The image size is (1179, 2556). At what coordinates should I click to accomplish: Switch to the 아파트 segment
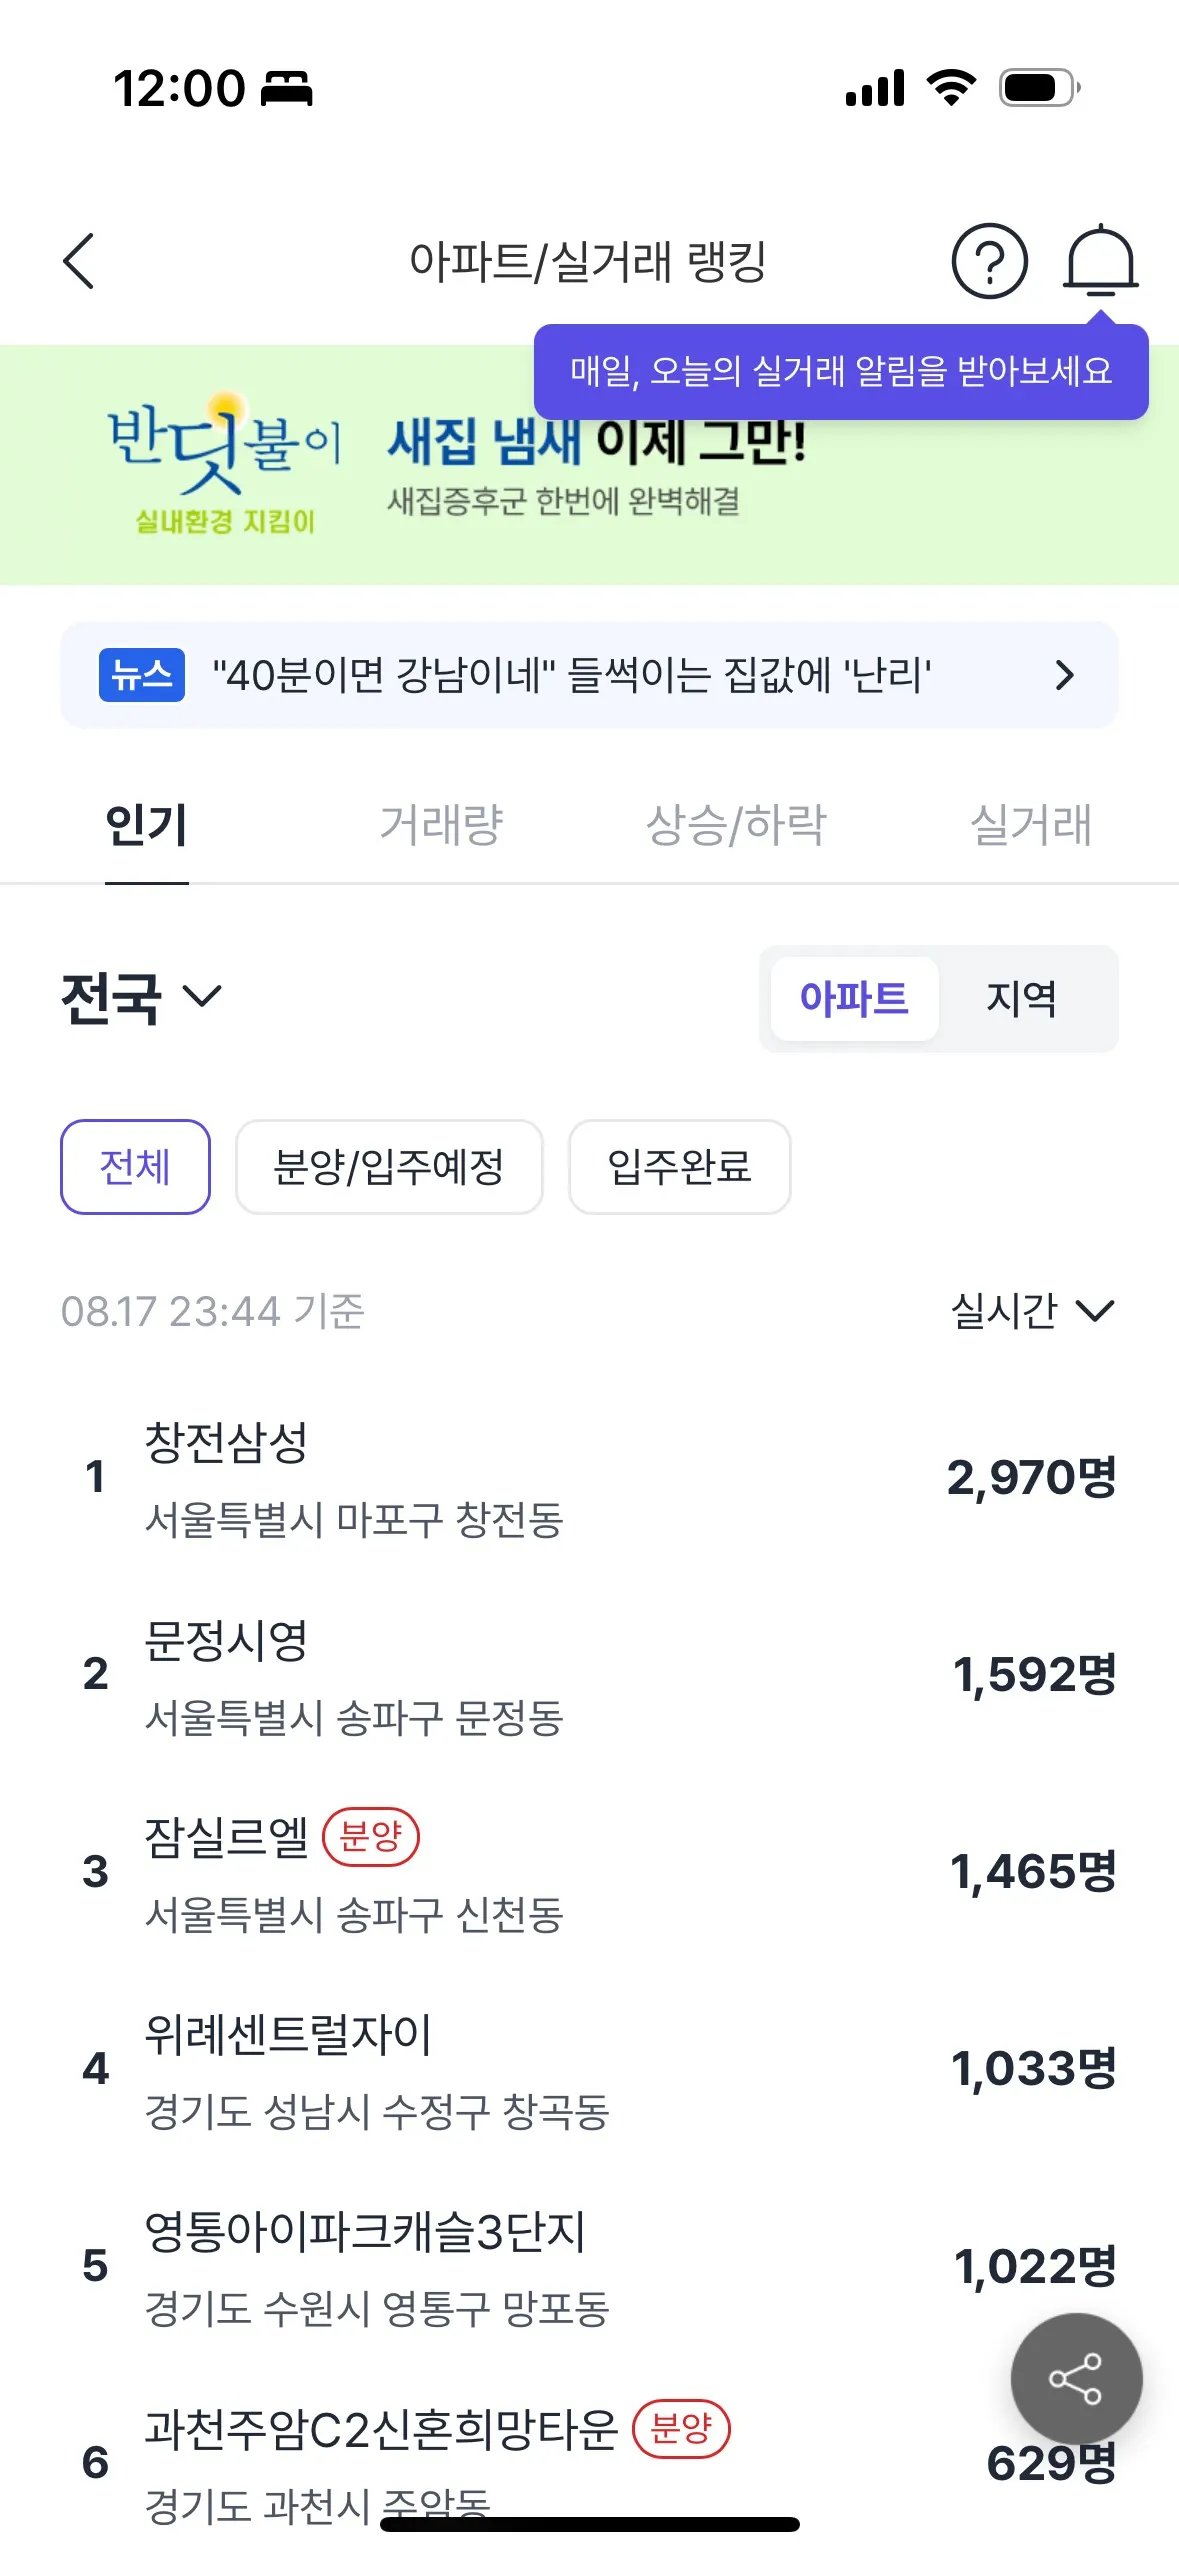click(x=854, y=998)
